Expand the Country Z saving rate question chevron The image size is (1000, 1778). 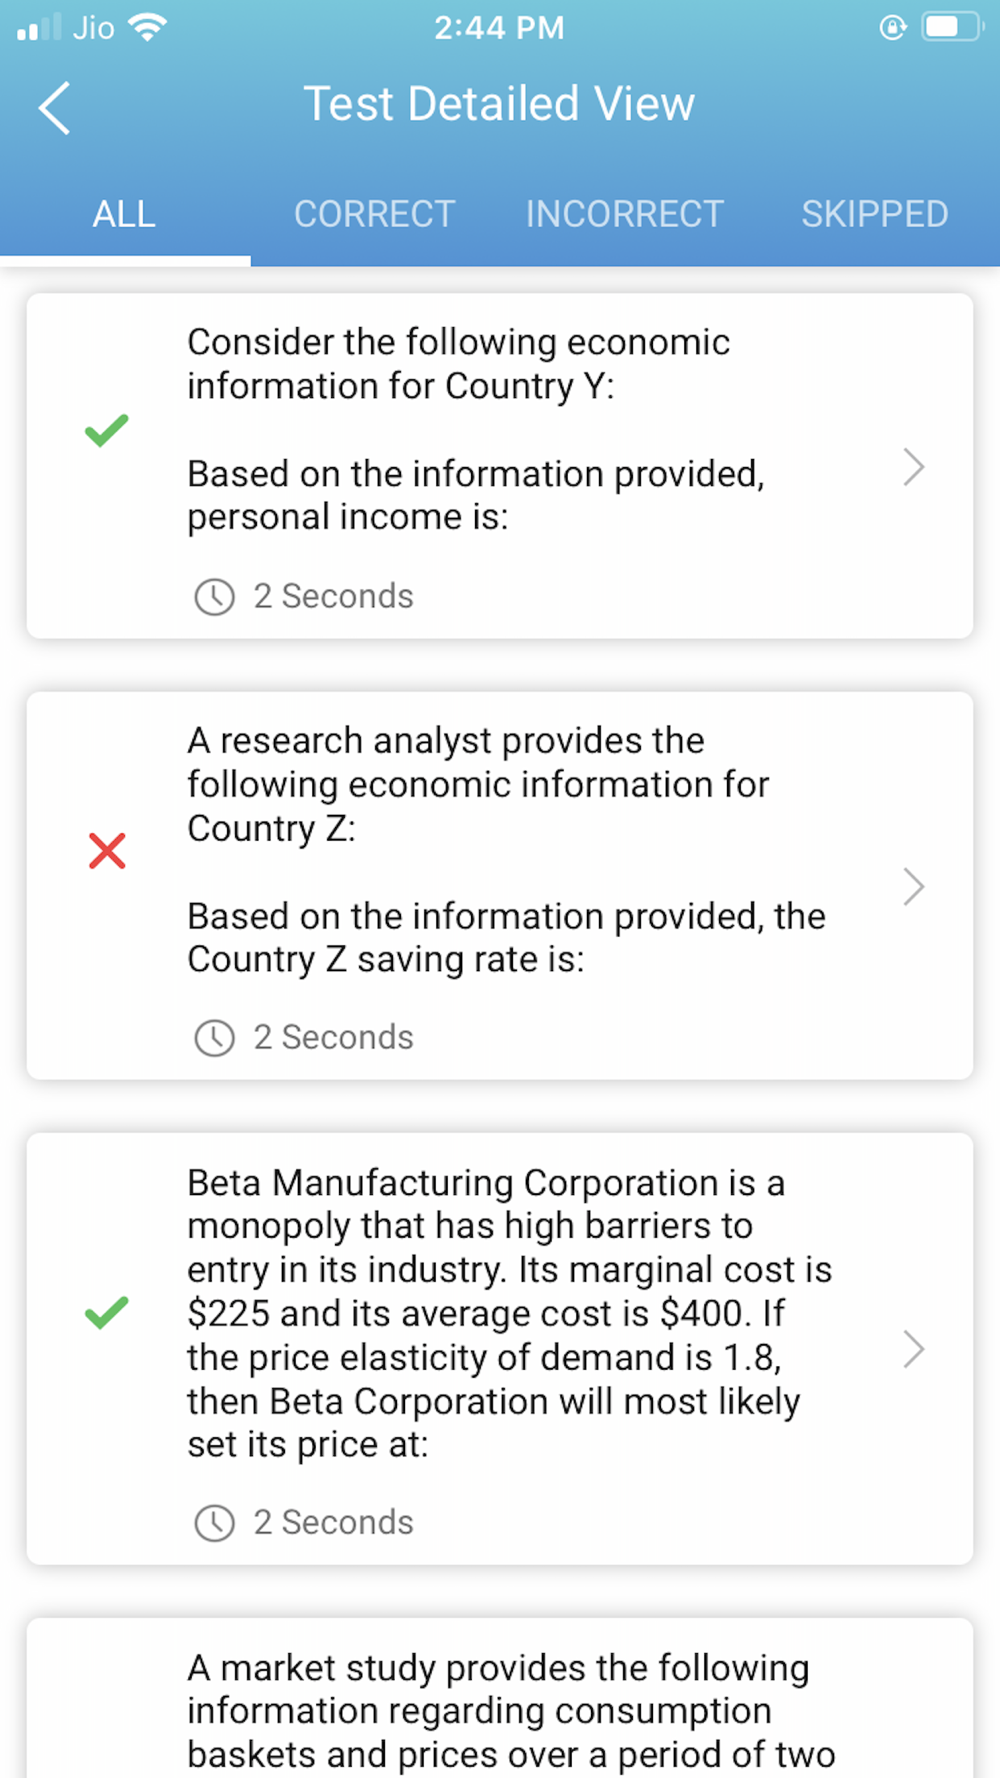[x=913, y=886]
